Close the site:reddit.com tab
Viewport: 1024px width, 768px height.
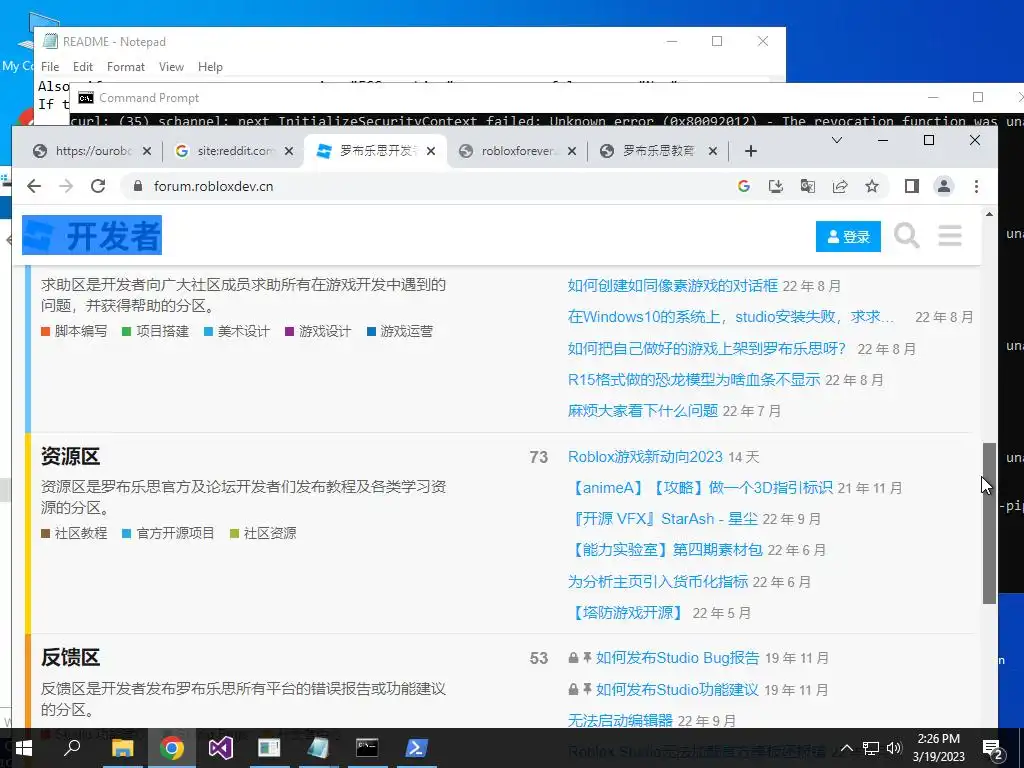pos(289,151)
